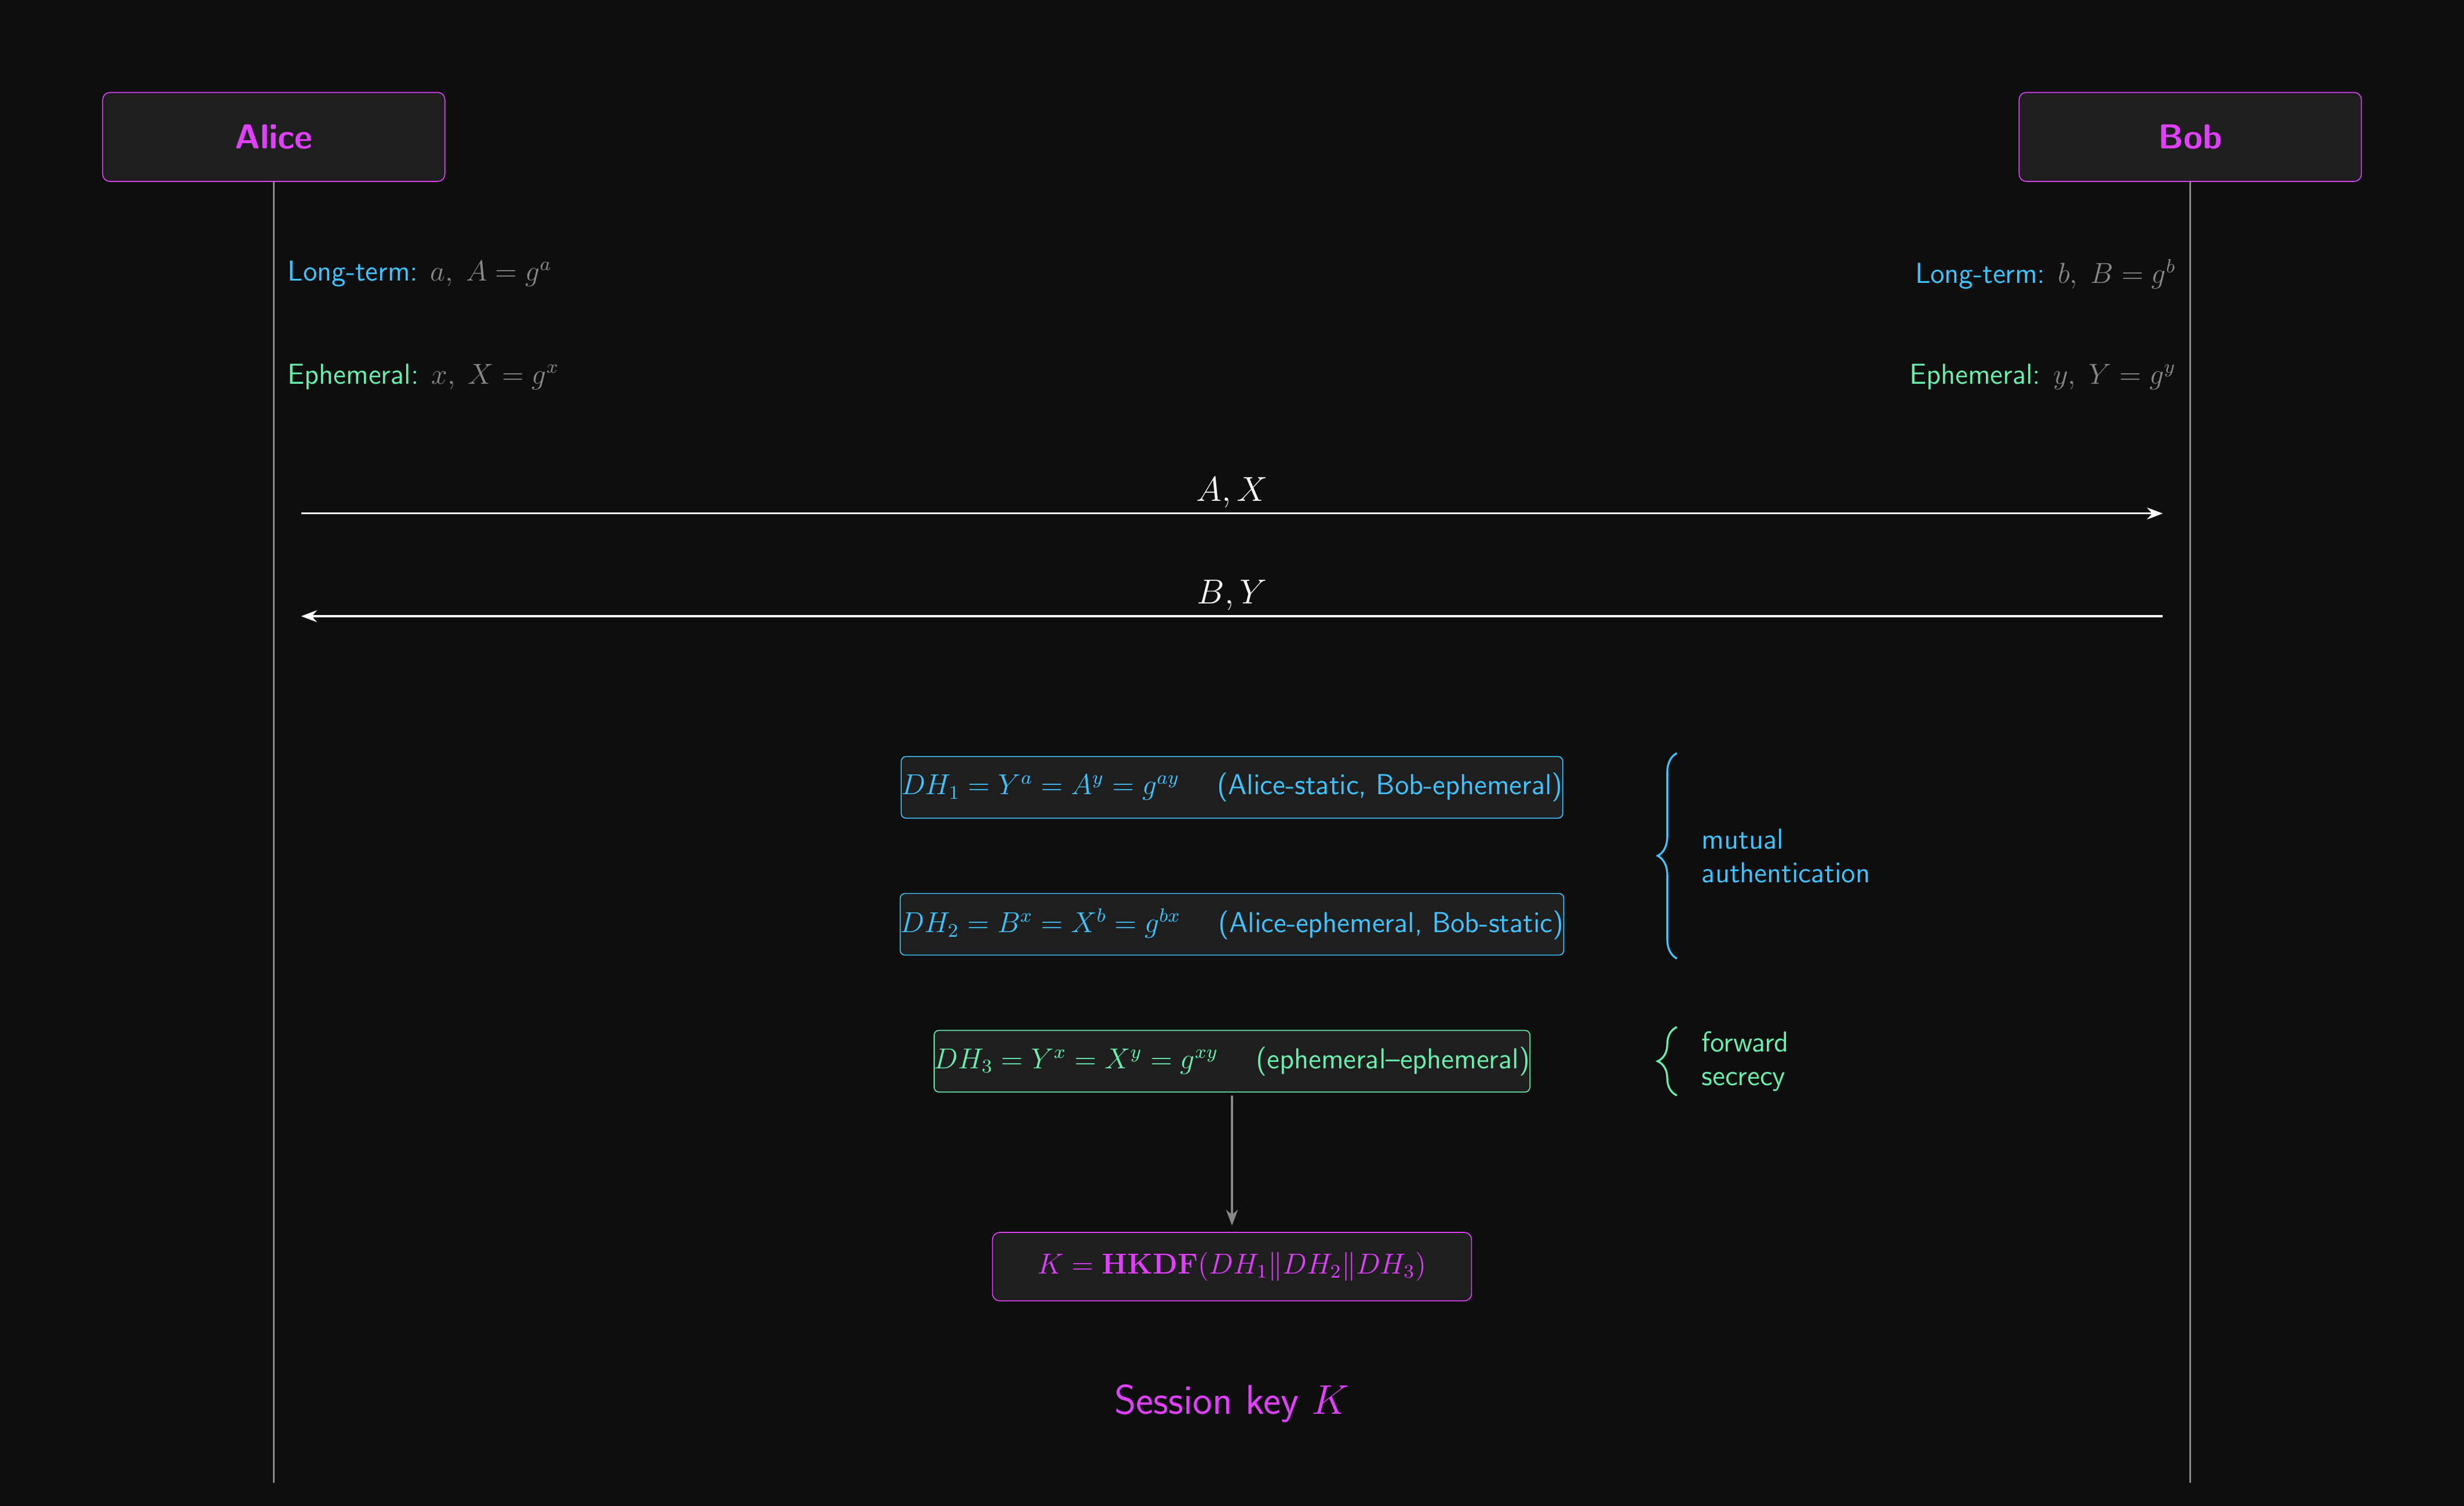This screenshot has width=2464, height=1506.
Task: Click the forward secrecy label
Action: [1743, 1060]
